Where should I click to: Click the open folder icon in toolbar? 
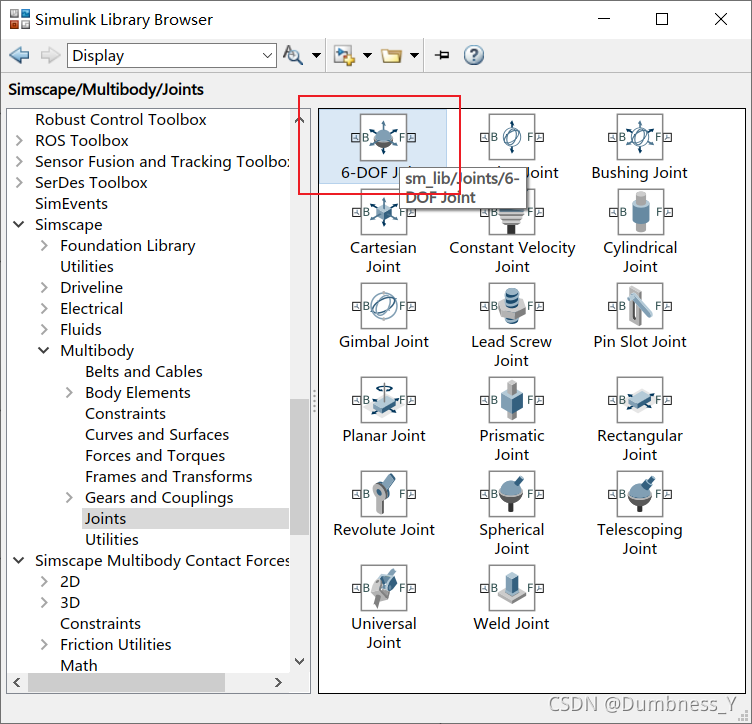pyautogui.click(x=391, y=56)
